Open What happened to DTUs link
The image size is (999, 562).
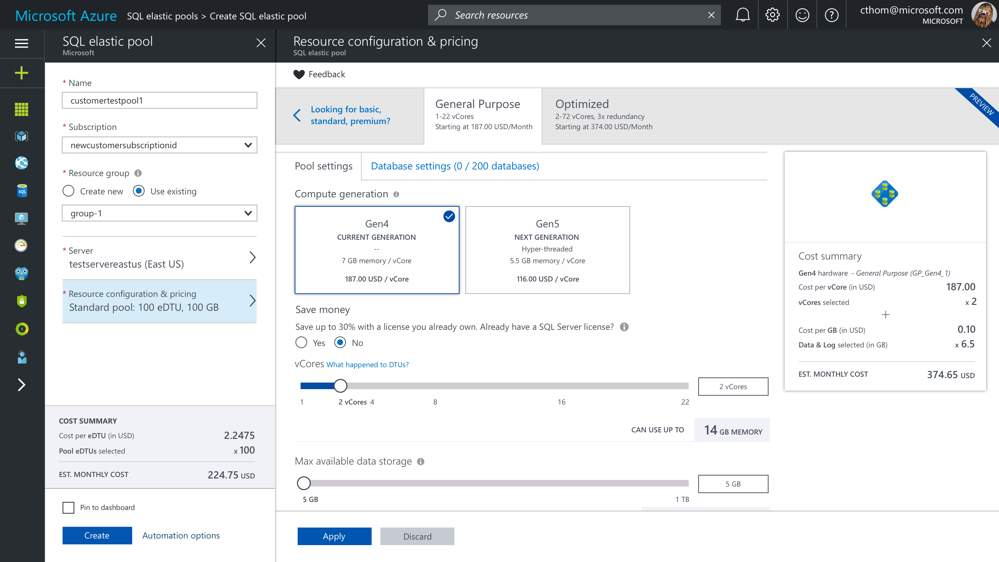tap(368, 364)
